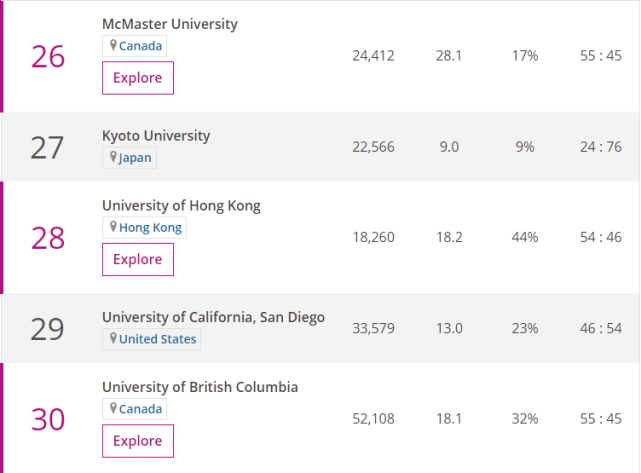641x473 pixels.
Task: Click rank number 27 in Kyoto row
Action: (x=47, y=147)
